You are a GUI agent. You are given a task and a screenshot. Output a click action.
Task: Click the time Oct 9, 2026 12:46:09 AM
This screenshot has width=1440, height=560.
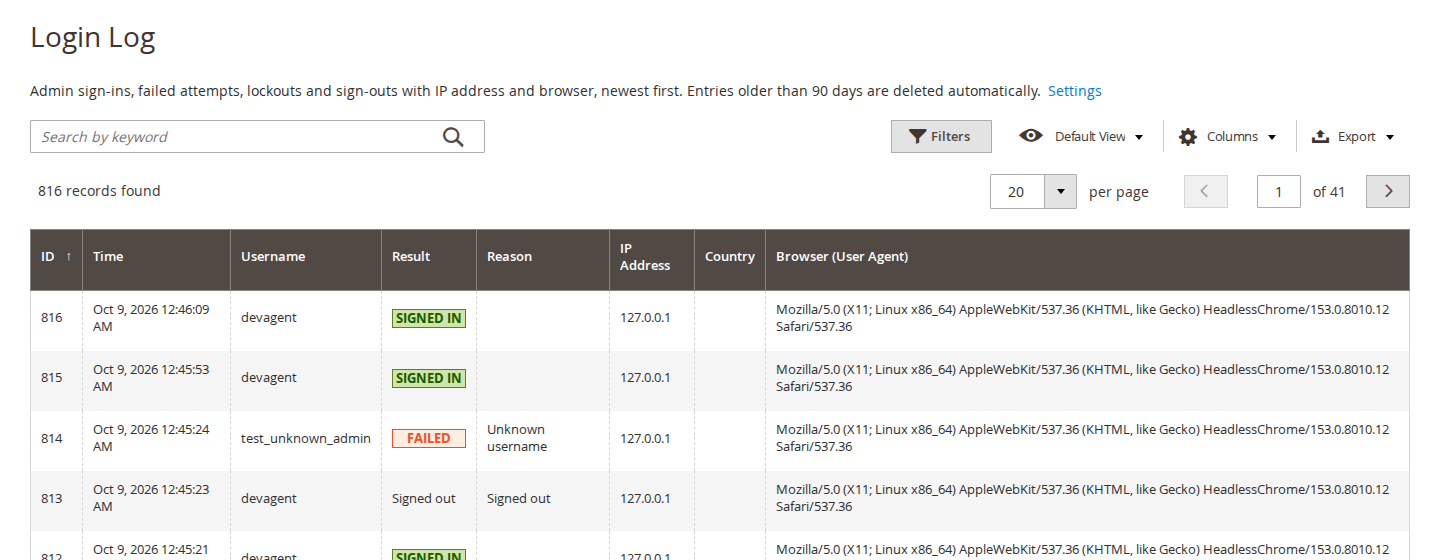(151, 318)
